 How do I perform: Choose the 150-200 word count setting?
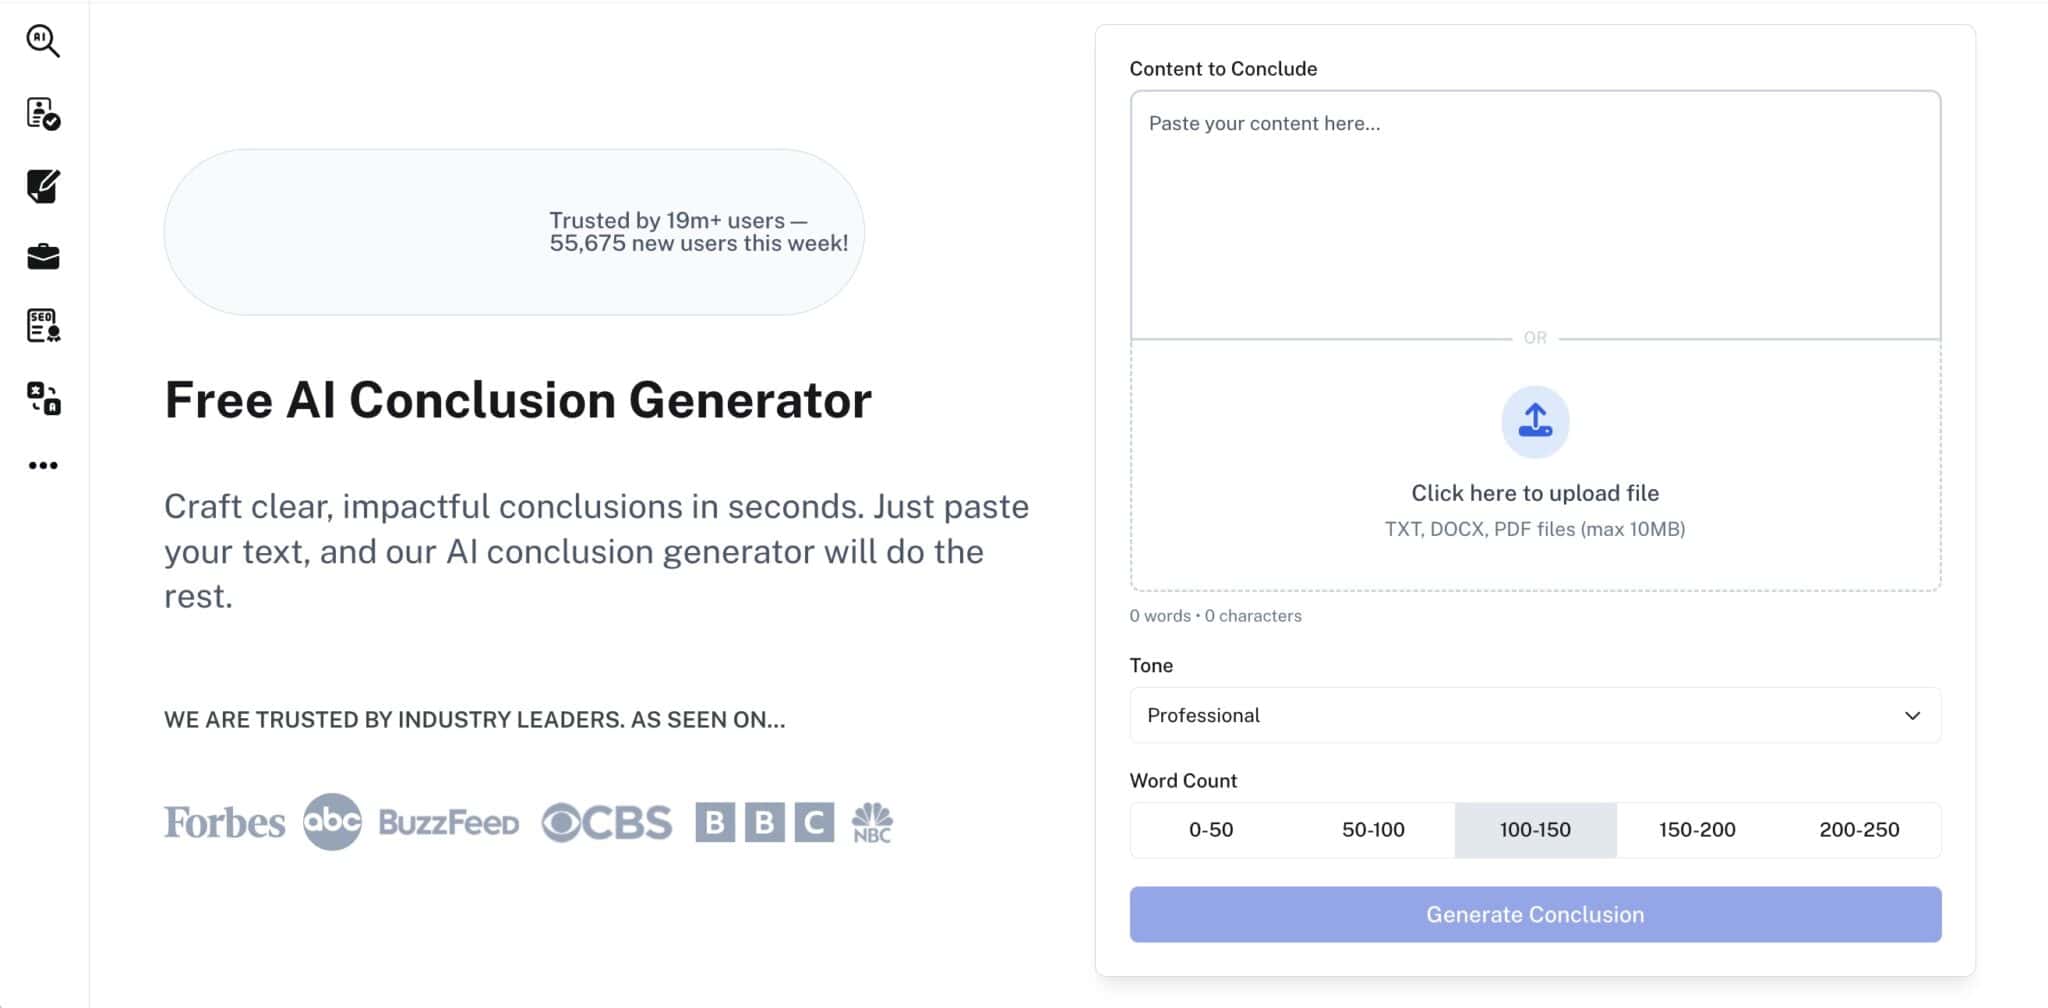pos(1697,829)
